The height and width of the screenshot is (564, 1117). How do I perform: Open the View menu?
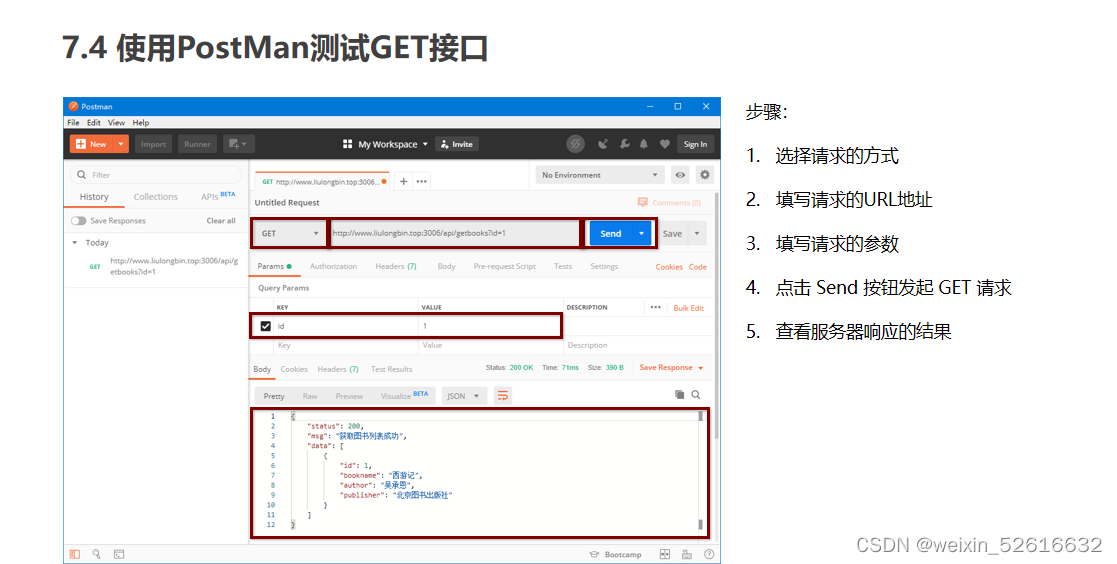pos(116,122)
